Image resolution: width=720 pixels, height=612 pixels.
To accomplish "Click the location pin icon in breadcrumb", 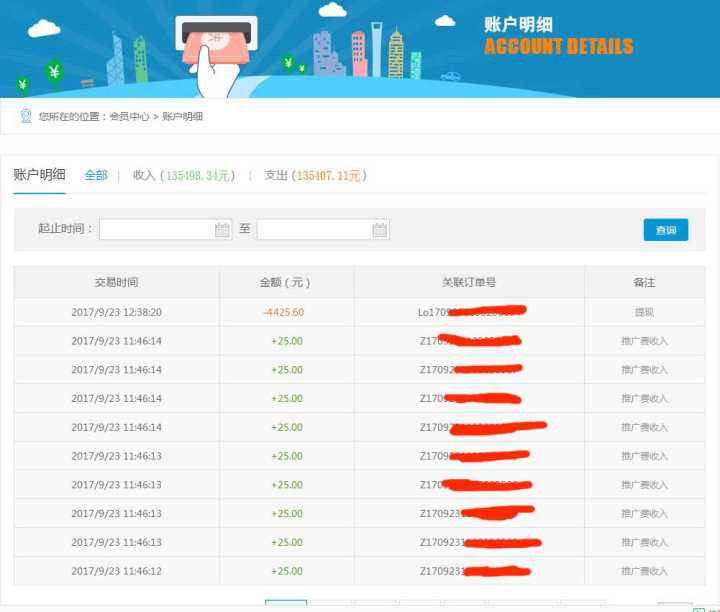I will click(x=26, y=116).
